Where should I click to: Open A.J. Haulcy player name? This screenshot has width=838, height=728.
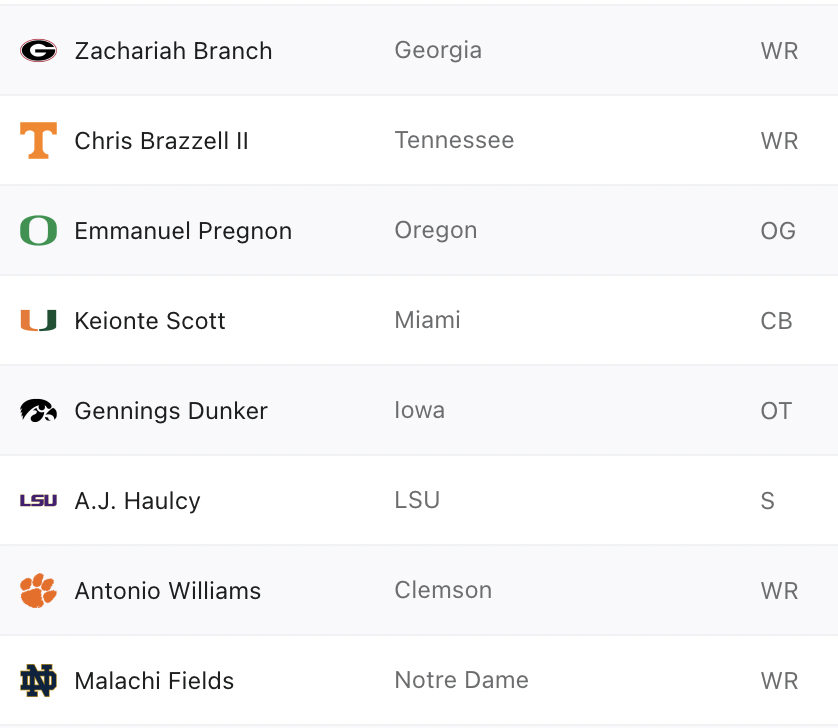(x=137, y=501)
